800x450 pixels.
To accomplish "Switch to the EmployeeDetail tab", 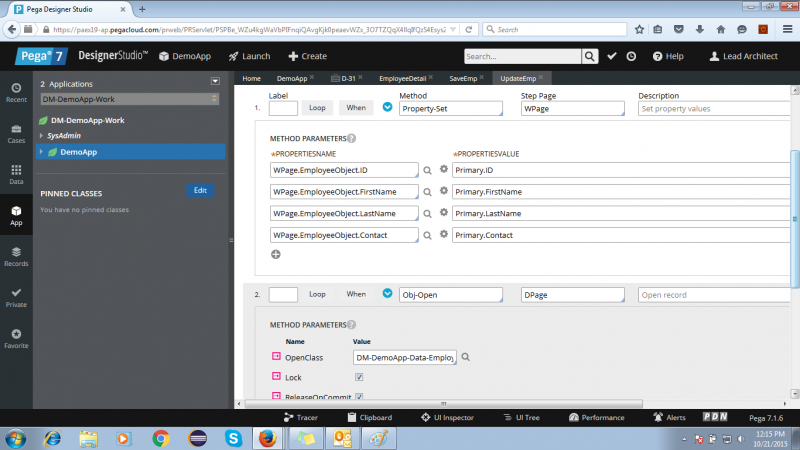I will (x=403, y=78).
